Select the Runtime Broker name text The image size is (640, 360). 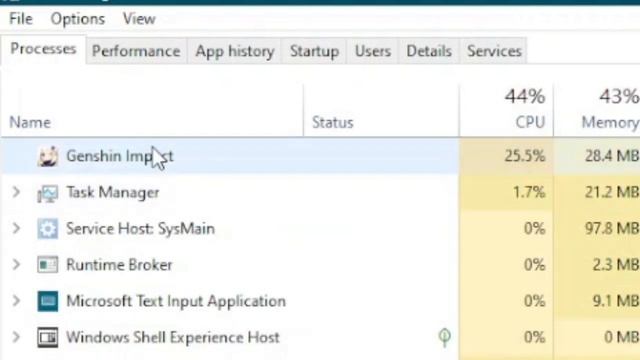pyautogui.click(x=119, y=265)
